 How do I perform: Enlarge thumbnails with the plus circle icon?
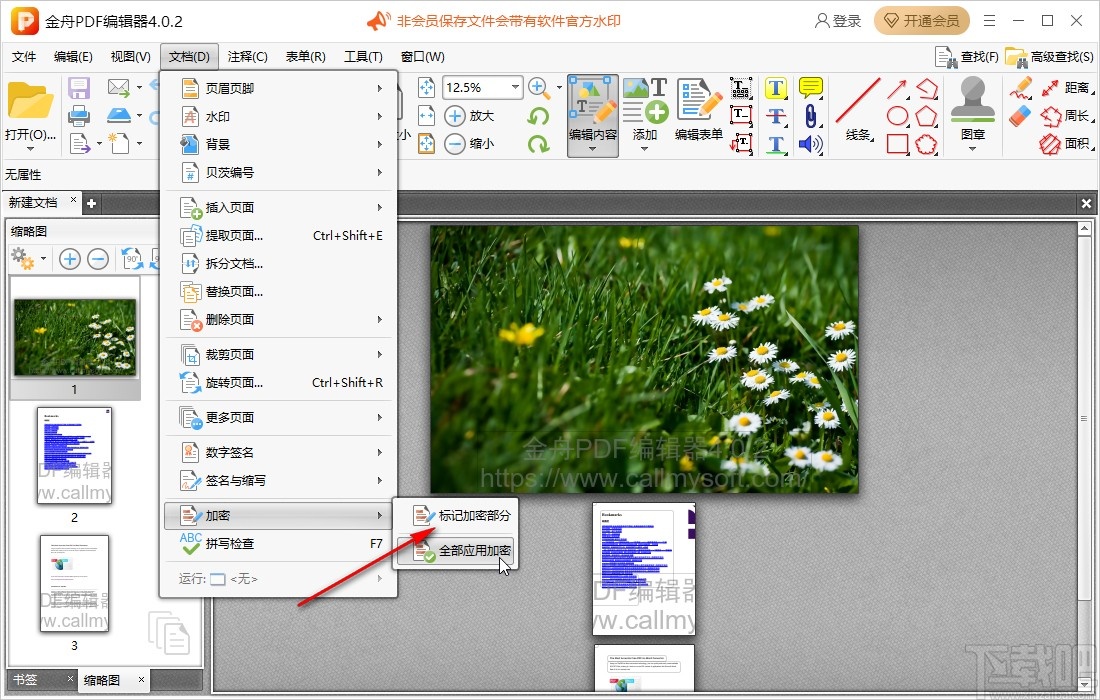click(x=69, y=260)
